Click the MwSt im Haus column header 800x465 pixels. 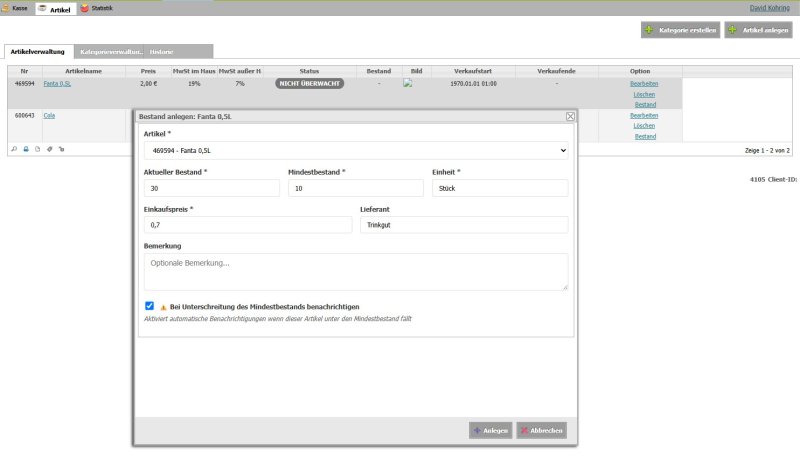coord(194,71)
